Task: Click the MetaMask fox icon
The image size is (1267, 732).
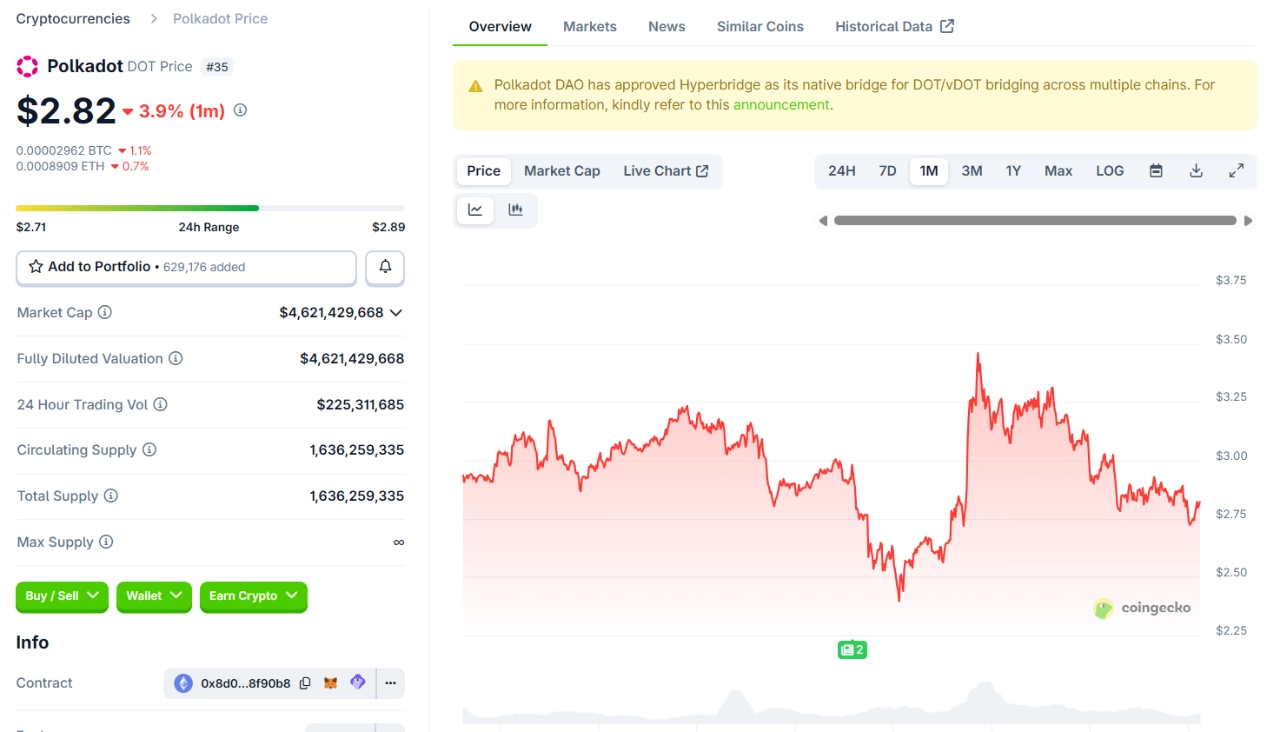Action: pyautogui.click(x=331, y=683)
